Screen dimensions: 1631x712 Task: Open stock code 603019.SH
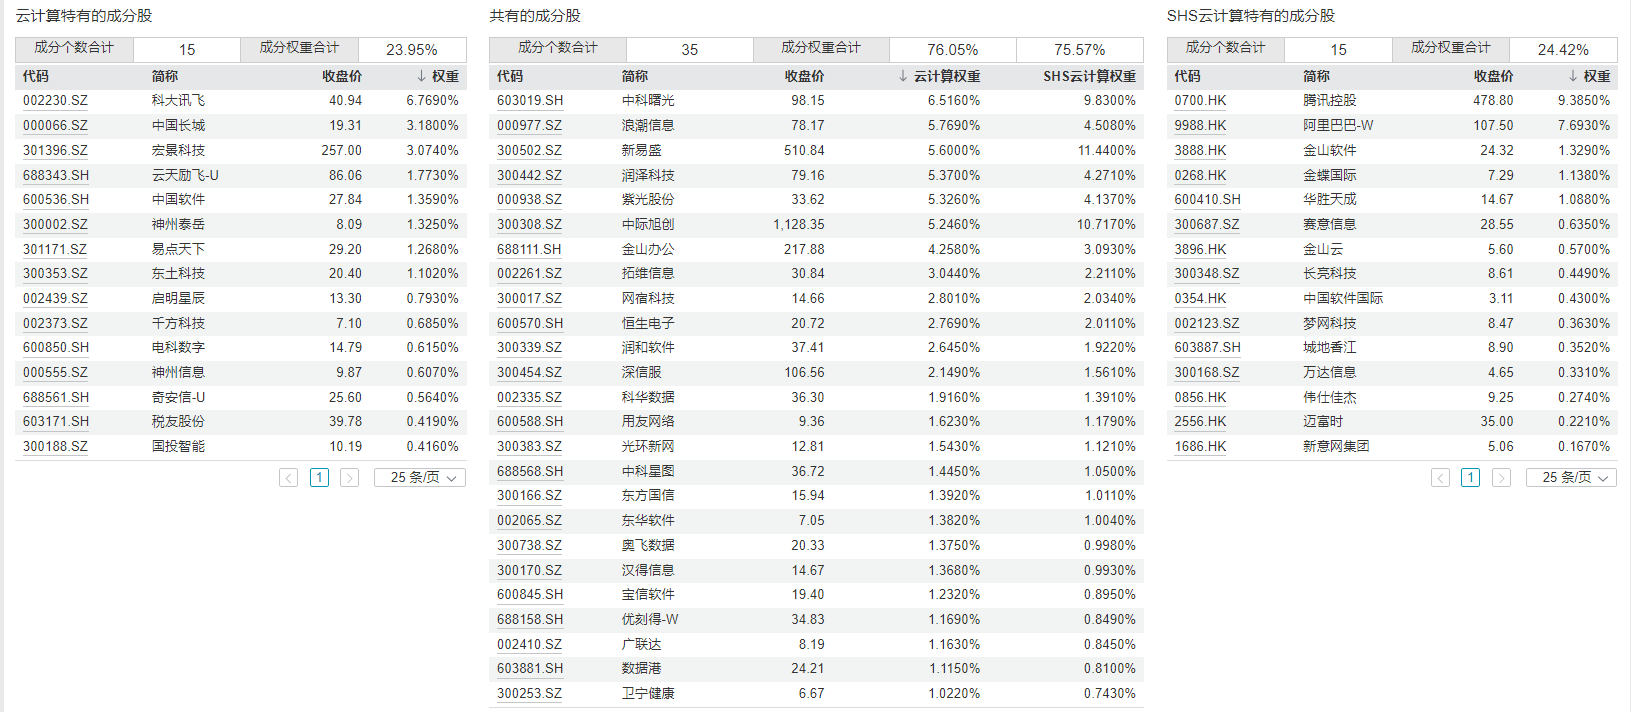pos(530,101)
